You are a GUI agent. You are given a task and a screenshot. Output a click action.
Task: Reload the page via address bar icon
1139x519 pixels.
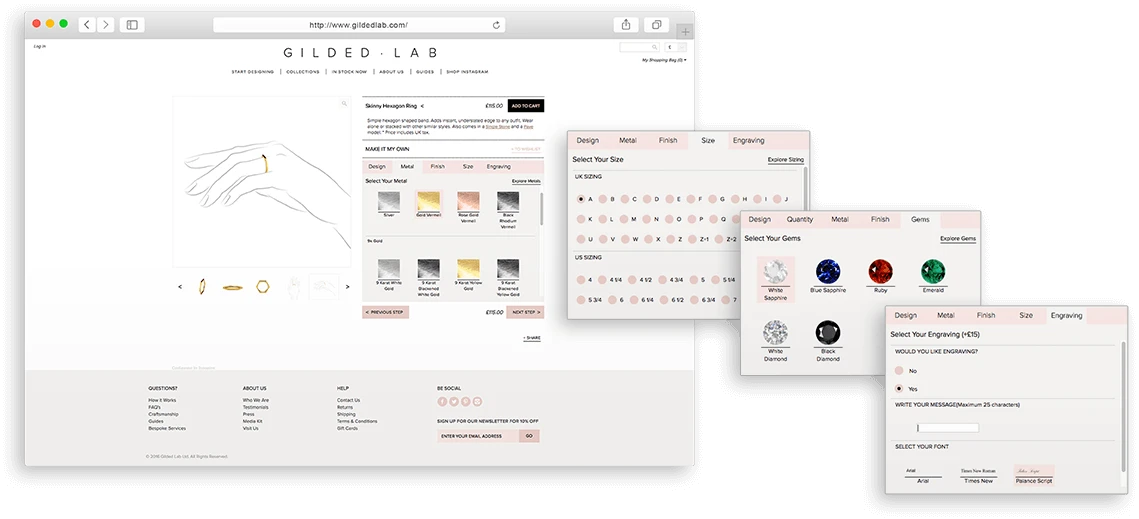pyautogui.click(x=496, y=25)
